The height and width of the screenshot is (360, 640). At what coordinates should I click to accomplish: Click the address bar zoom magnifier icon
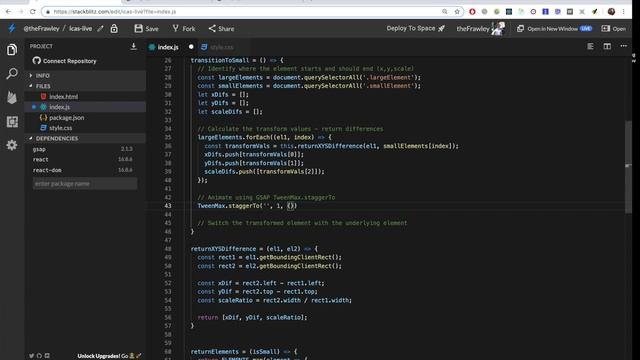[x=444, y=11]
